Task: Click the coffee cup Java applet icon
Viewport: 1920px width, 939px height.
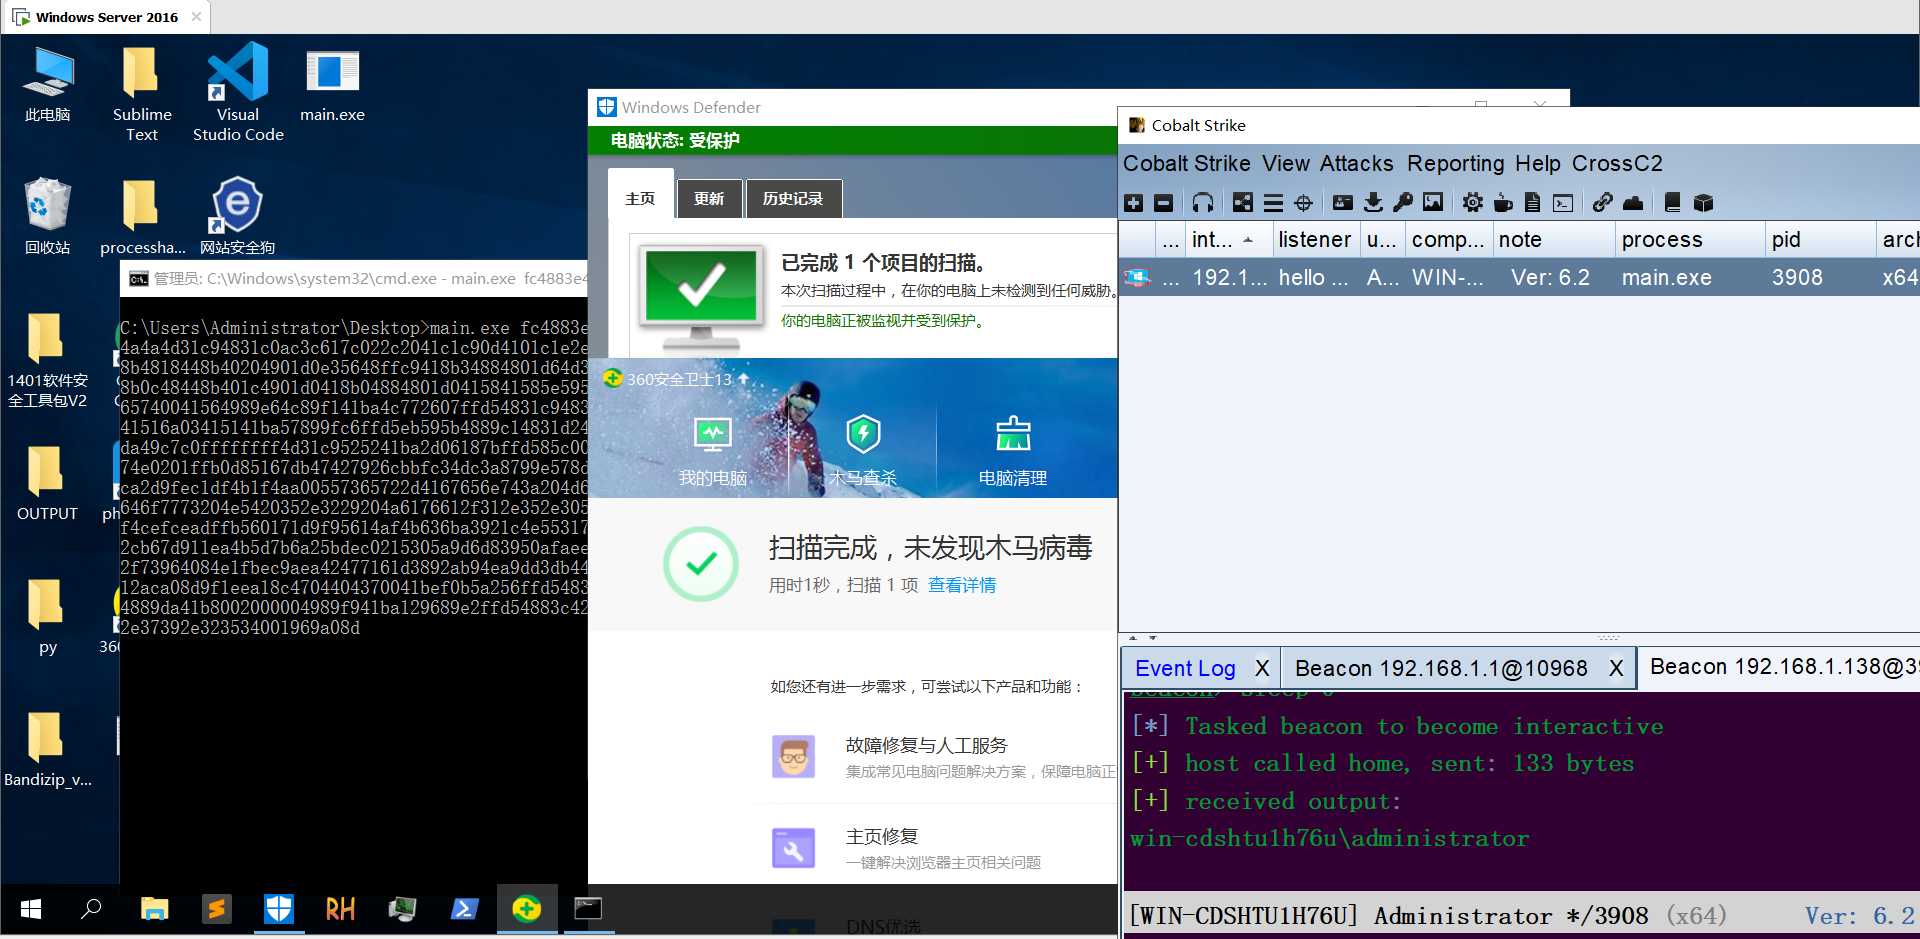Action: [x=1503, y=203]
